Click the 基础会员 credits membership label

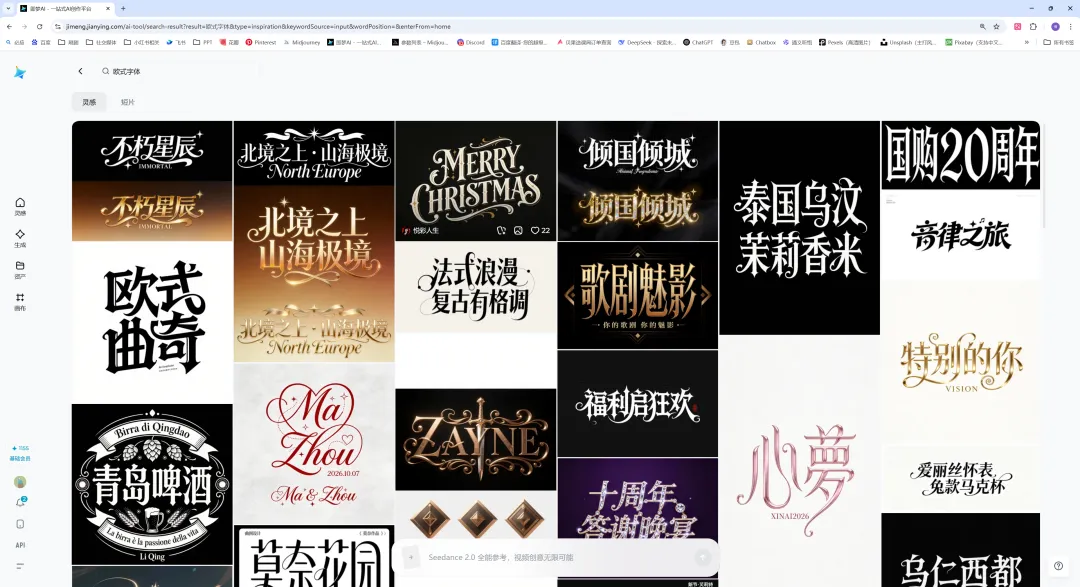point(20,458)
